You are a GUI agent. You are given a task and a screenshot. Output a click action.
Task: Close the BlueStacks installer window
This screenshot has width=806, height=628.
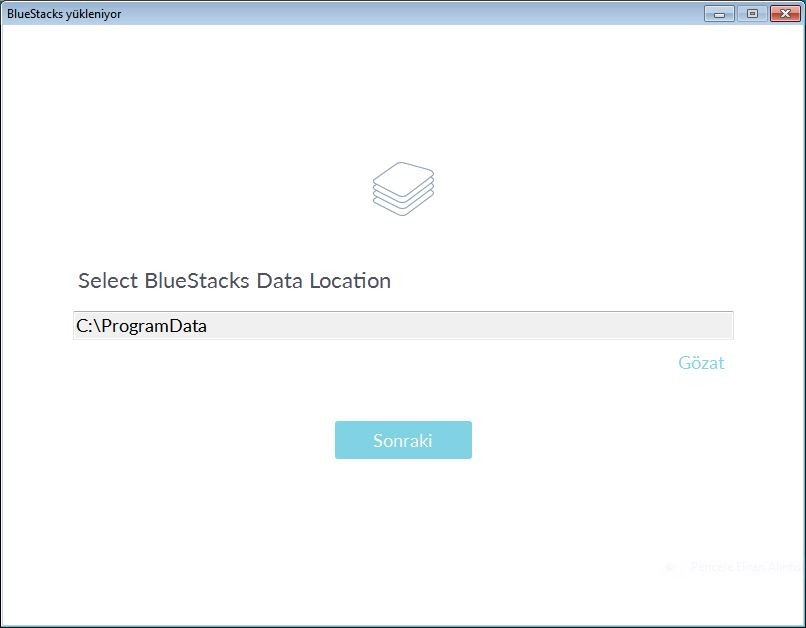[x=785, y=14]
